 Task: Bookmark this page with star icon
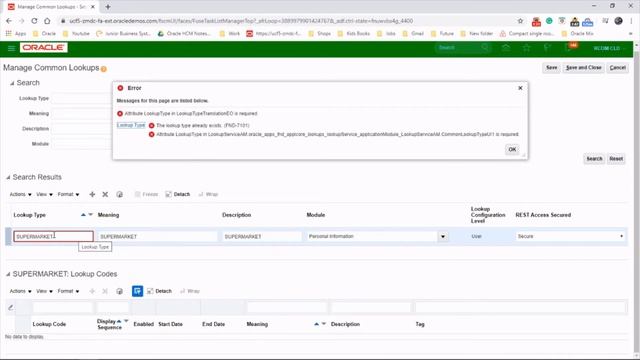coord(520,21)
